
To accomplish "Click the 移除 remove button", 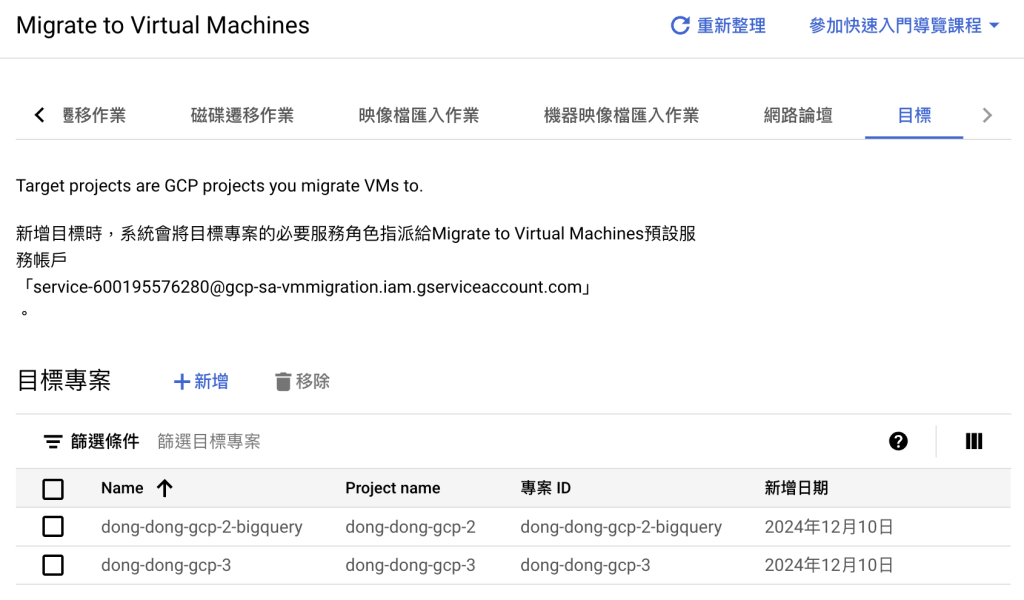I will click(302, 381).
